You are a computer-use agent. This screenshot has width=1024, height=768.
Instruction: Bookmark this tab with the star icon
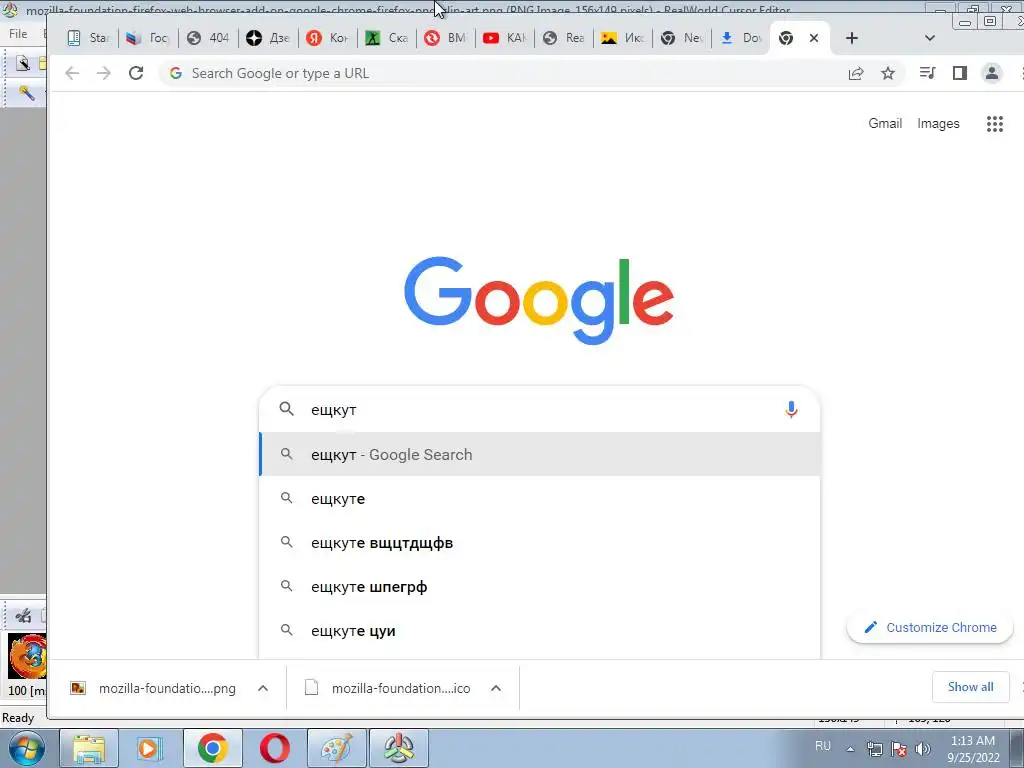(x=888, y=73)
